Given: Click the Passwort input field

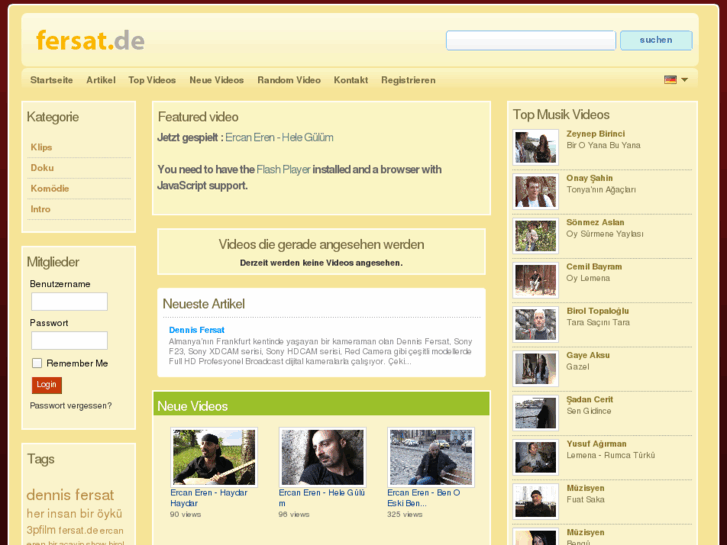Looking at the screenshot, I should click(70, 340).
